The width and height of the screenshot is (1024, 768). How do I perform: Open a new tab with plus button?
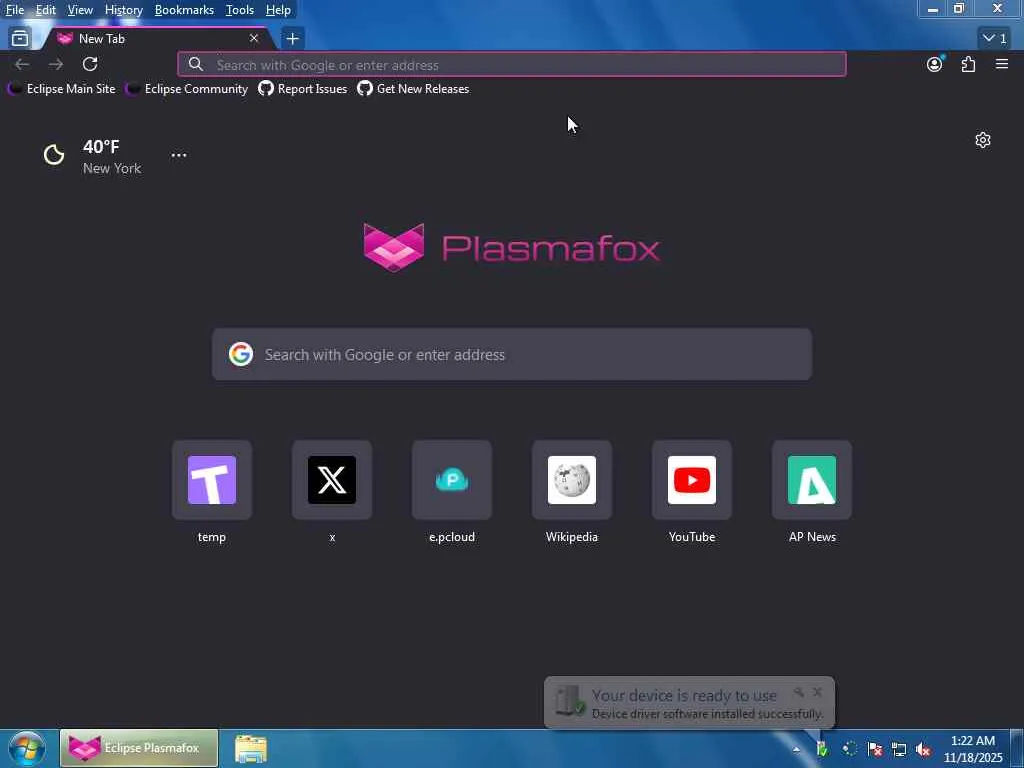[293, 39]
